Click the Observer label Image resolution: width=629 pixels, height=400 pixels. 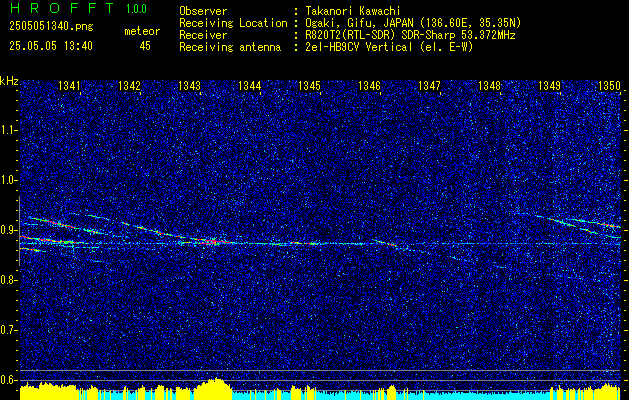203,11
